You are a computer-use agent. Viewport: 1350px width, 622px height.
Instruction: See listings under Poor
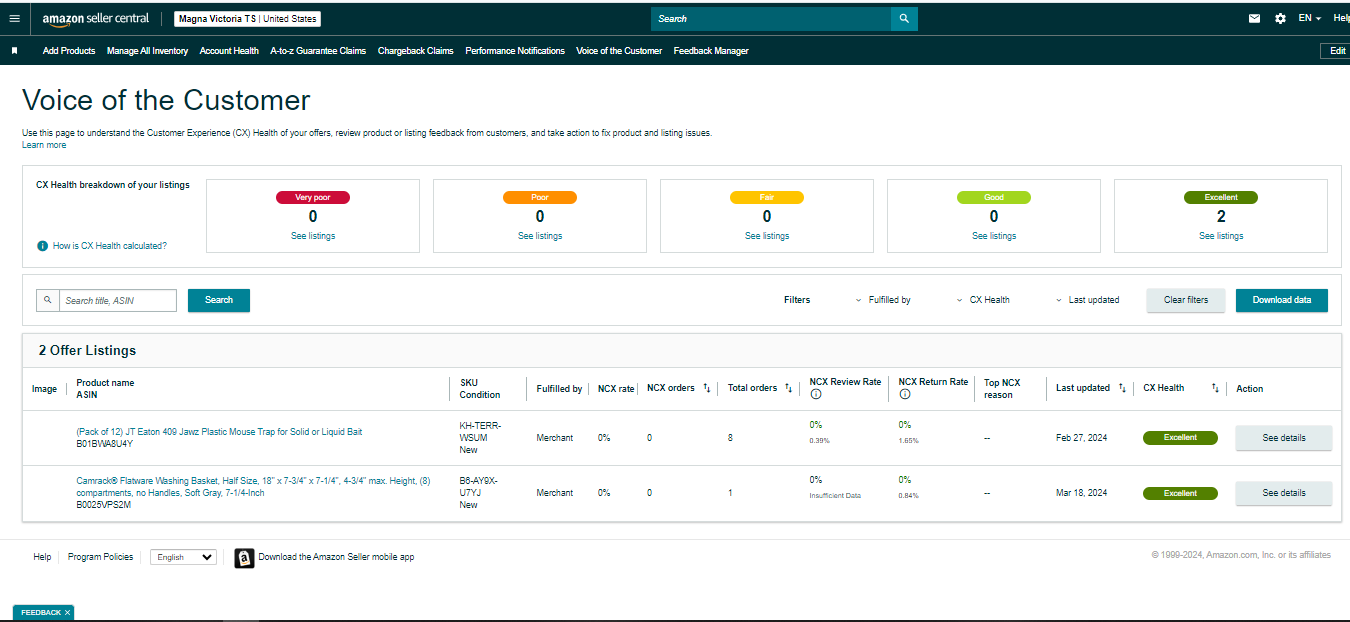[x=540, y=236]
